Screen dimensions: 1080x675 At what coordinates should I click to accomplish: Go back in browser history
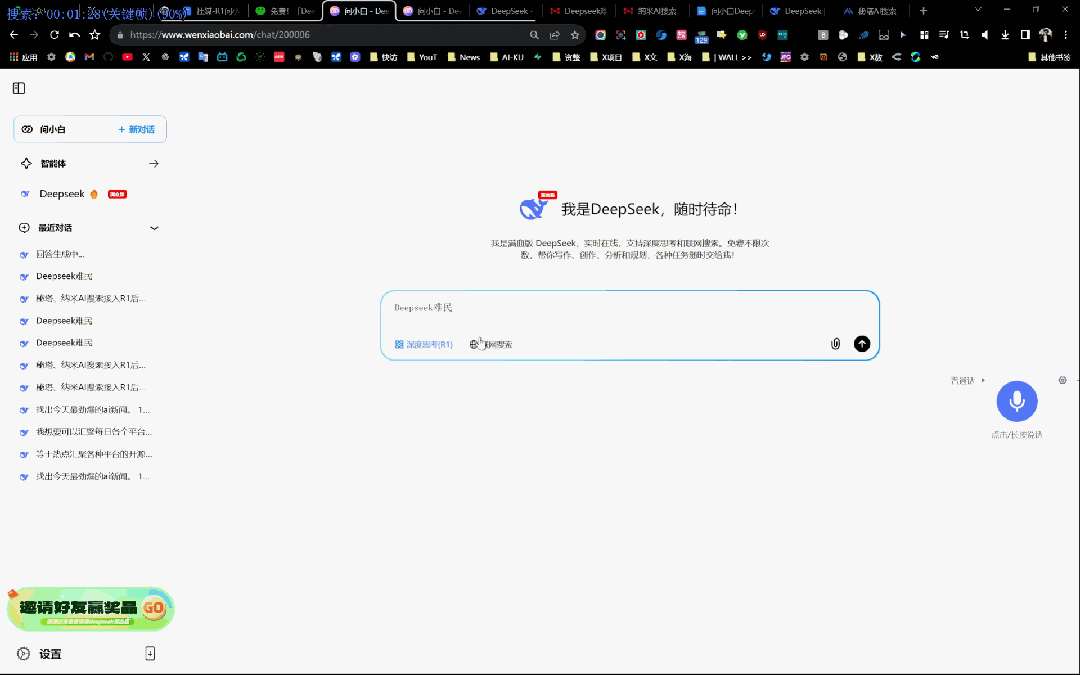click(x=14, y=34)
